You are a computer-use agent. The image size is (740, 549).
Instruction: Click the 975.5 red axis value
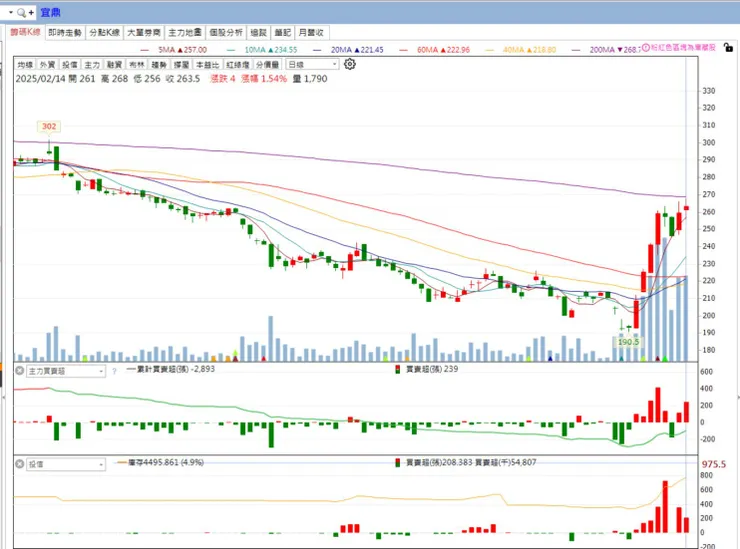[714, 464]
